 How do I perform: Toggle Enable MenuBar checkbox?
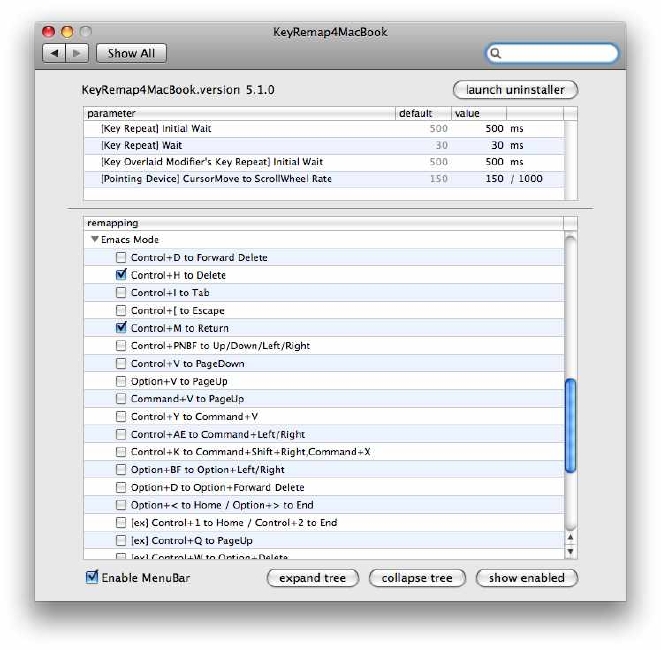(x=92, y=577)
